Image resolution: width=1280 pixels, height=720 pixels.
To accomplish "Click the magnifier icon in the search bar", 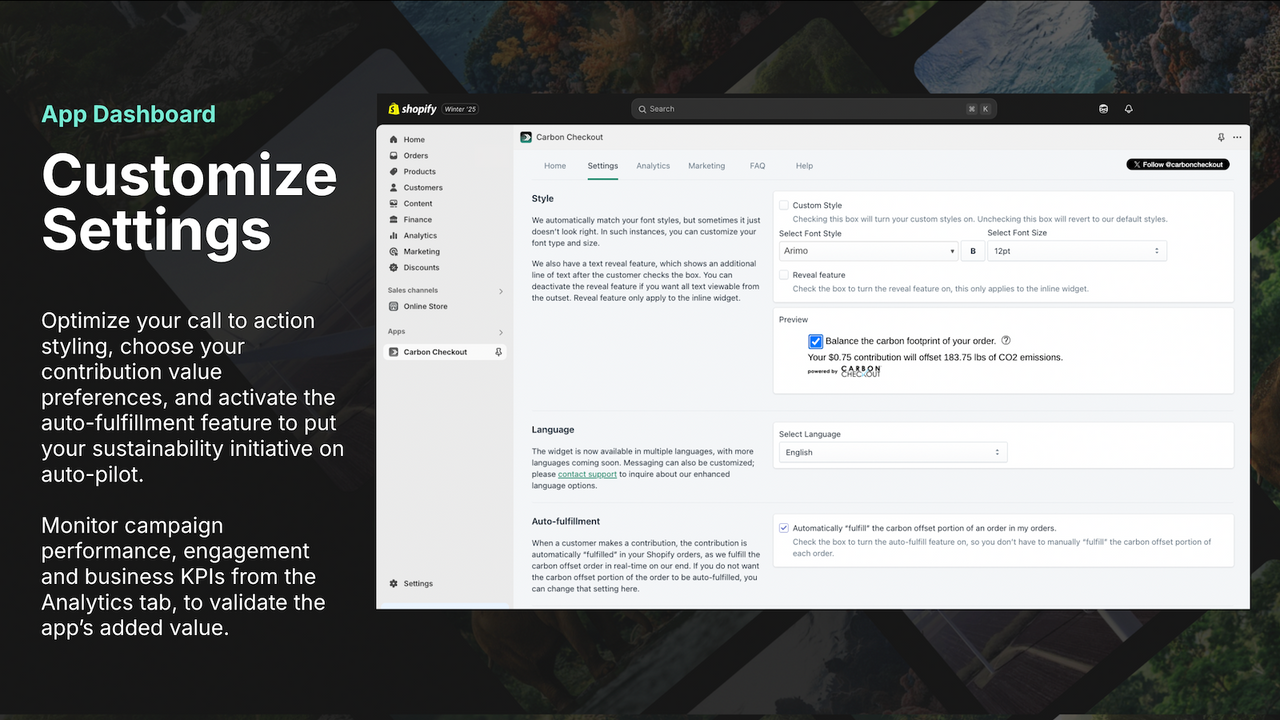I will tap(642, 109).
